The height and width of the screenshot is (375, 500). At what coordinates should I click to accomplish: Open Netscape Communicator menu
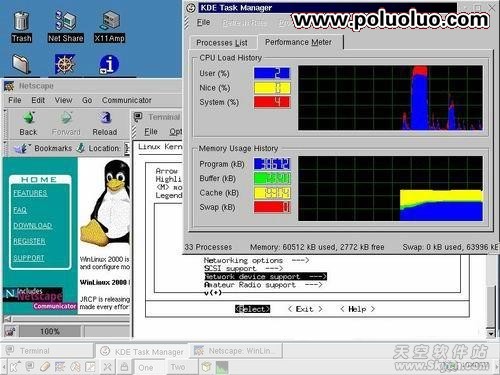[127, 100]
